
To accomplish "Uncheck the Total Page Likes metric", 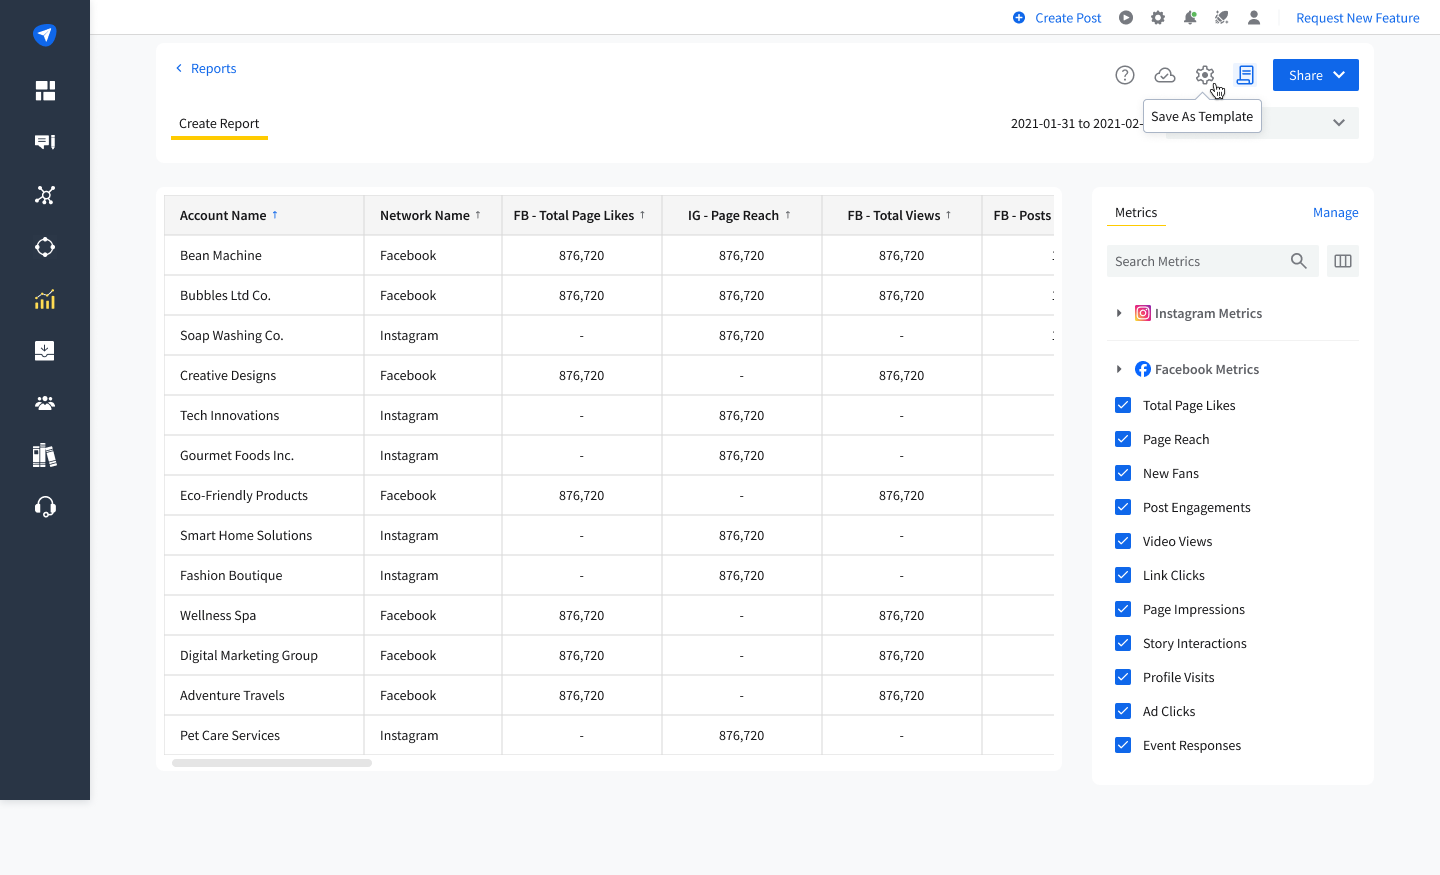I will point(1123,405).
